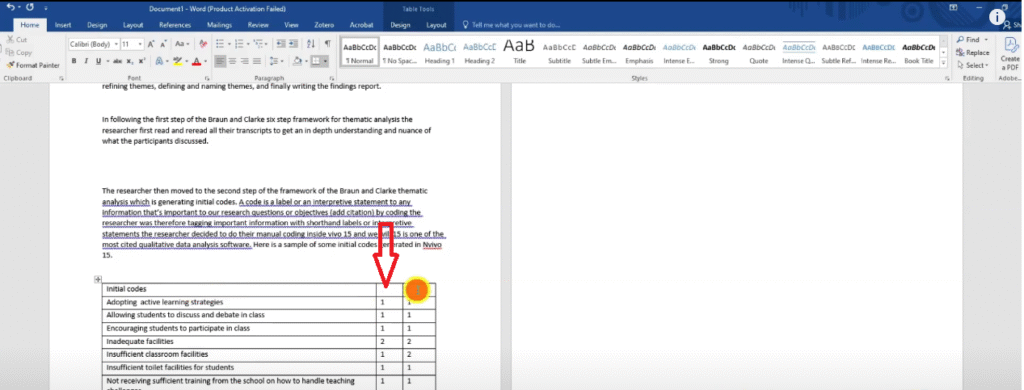The image size is (1024, 390).
Task: Switch to the Review tab
Action: pyautogui.click(x=259, y=25)
